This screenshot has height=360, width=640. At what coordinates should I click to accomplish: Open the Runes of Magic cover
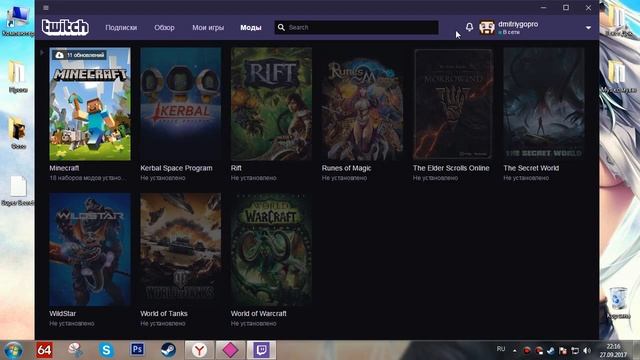pyautogui.click(x=362, y=104)
